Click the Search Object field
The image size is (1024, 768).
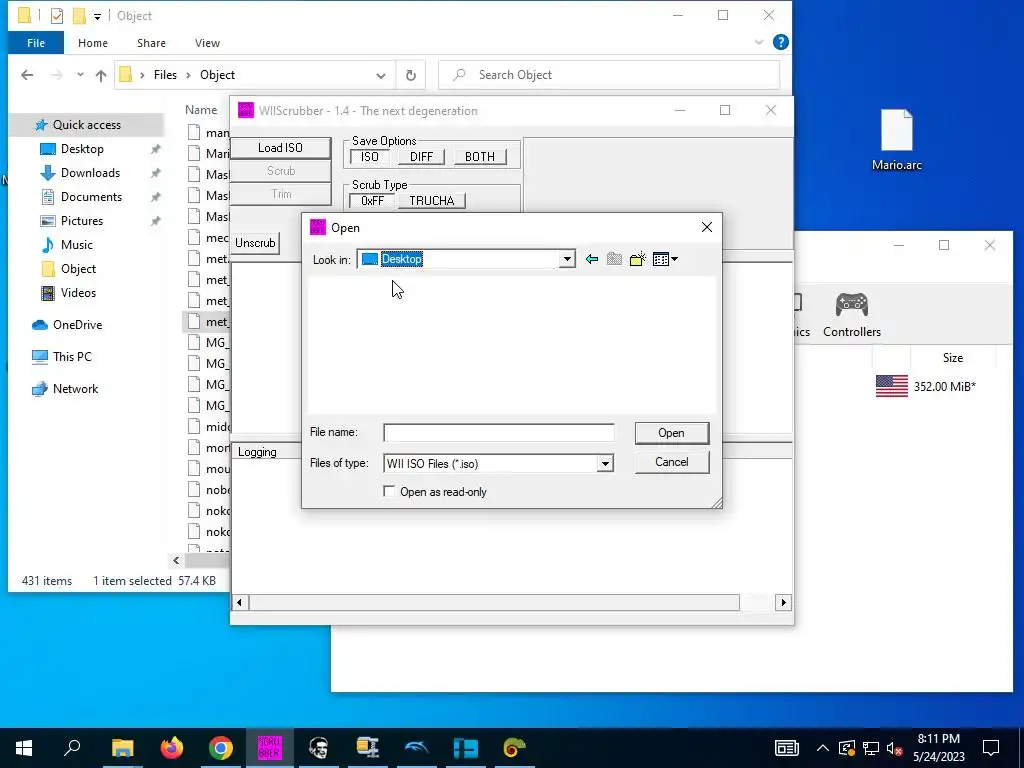pos(609,75)
